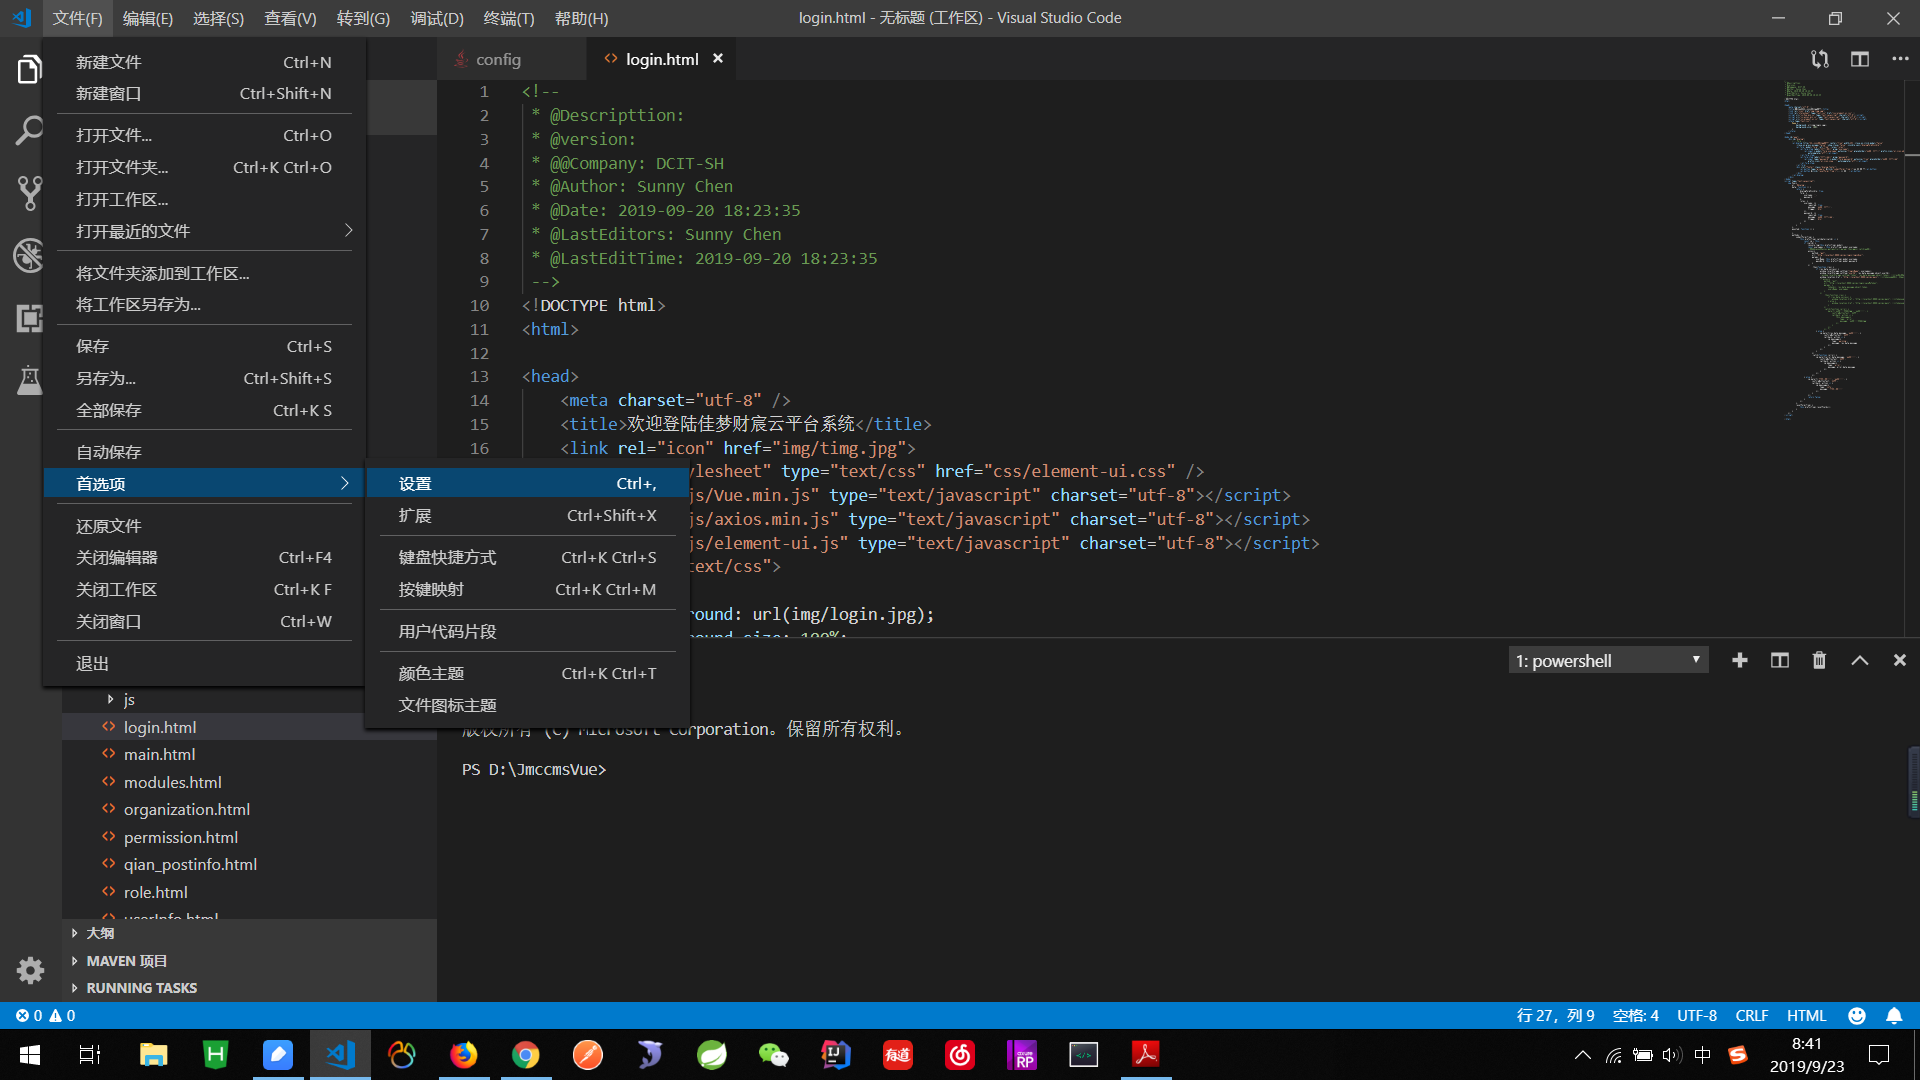Open the 编辑(E) menu
Image resolution: width=1920 pixels, height=1080 pixels.
[x=148, y=18]
